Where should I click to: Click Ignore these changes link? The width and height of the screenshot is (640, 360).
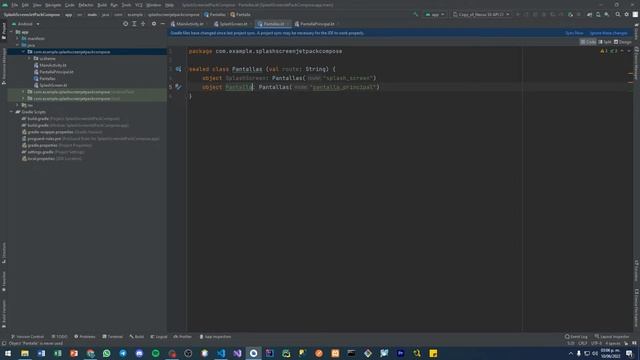(608, 33)
